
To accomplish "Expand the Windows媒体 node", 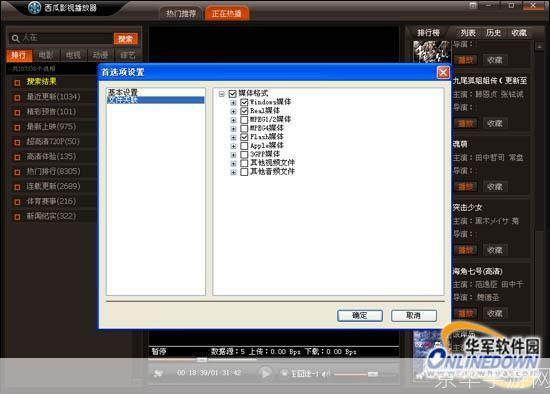I will (x=233, y=102).
